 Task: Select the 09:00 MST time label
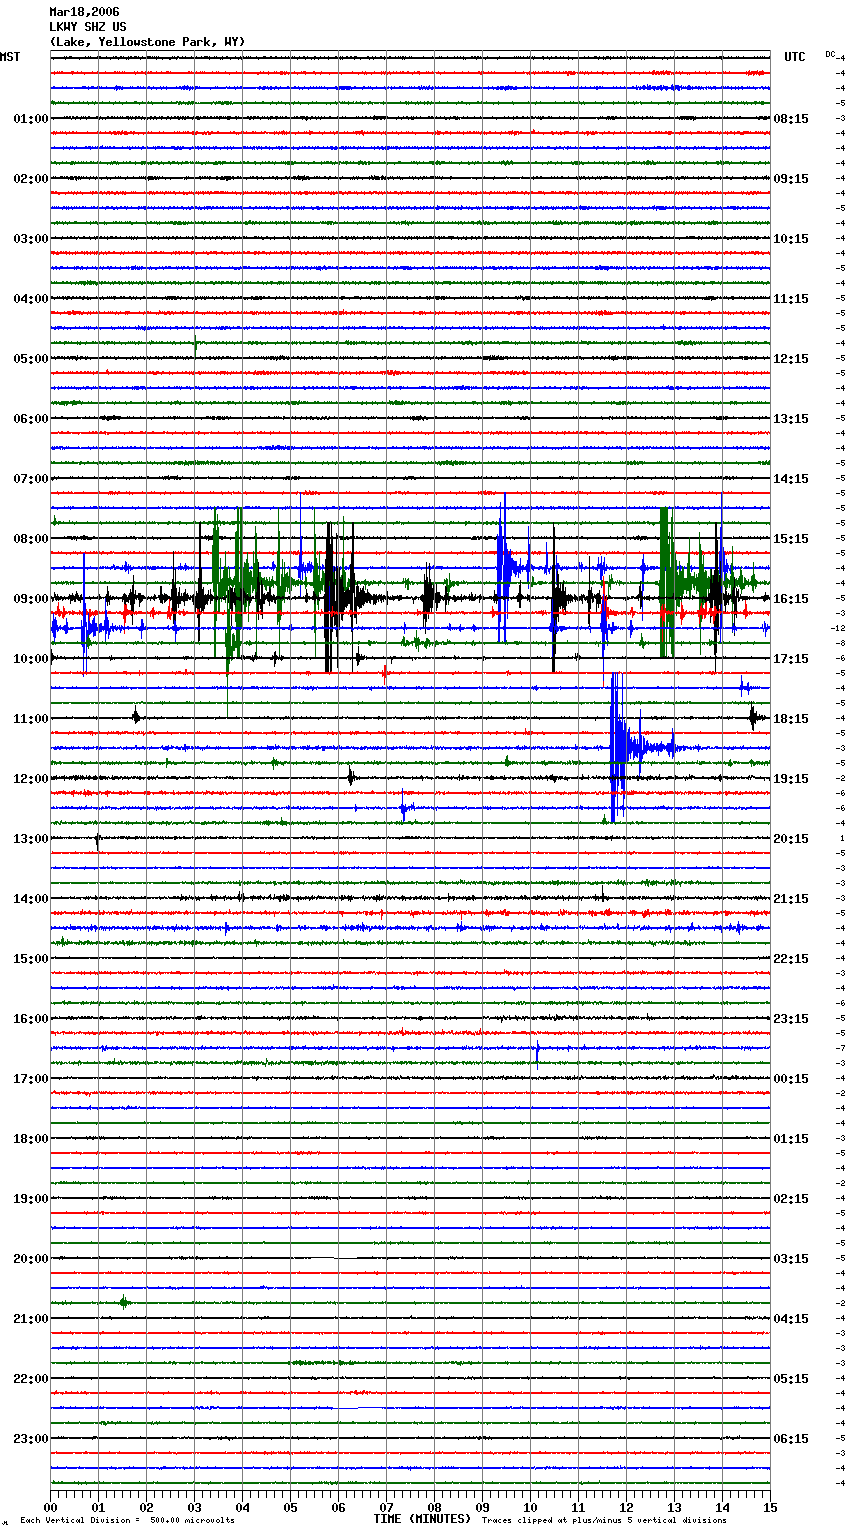coord(31,599)
